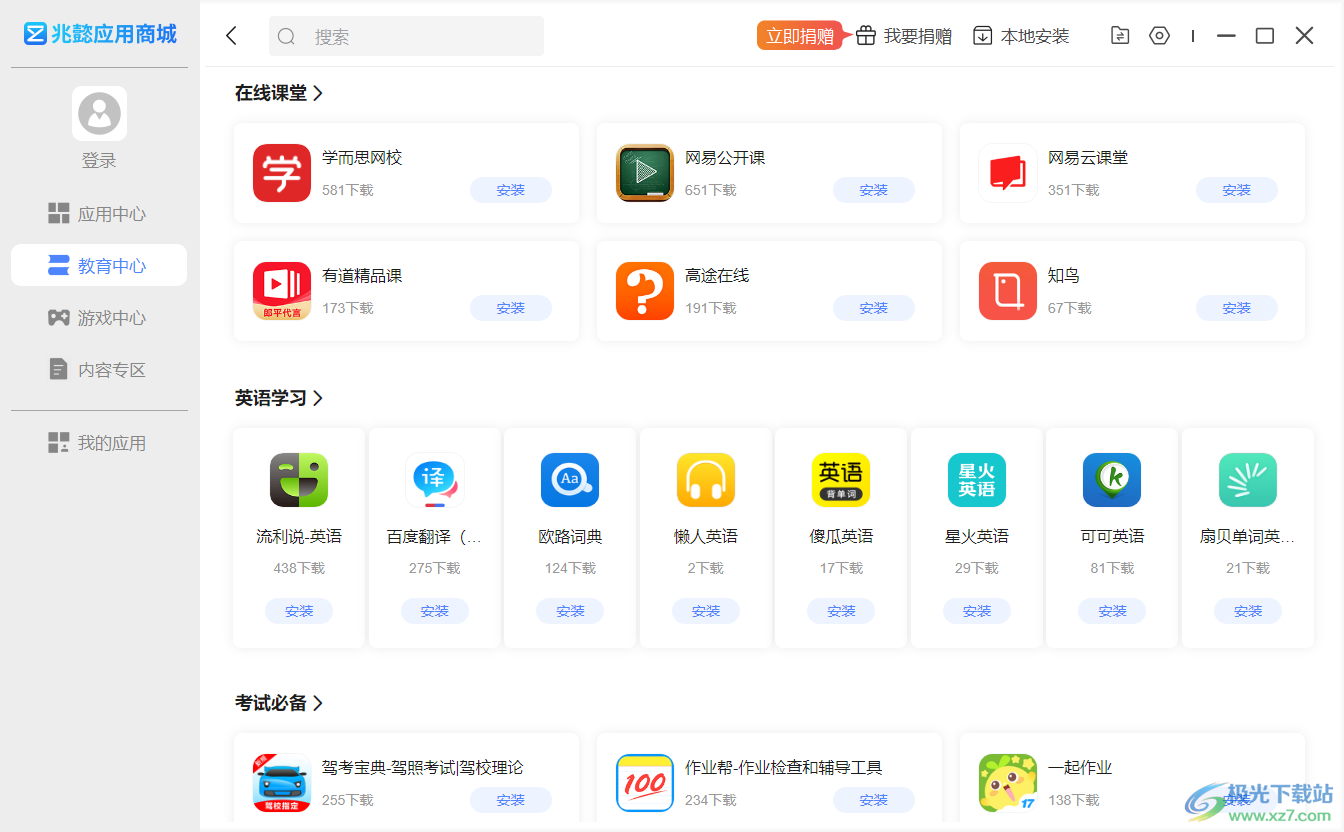Install 流利说-英语

[299, 611]
